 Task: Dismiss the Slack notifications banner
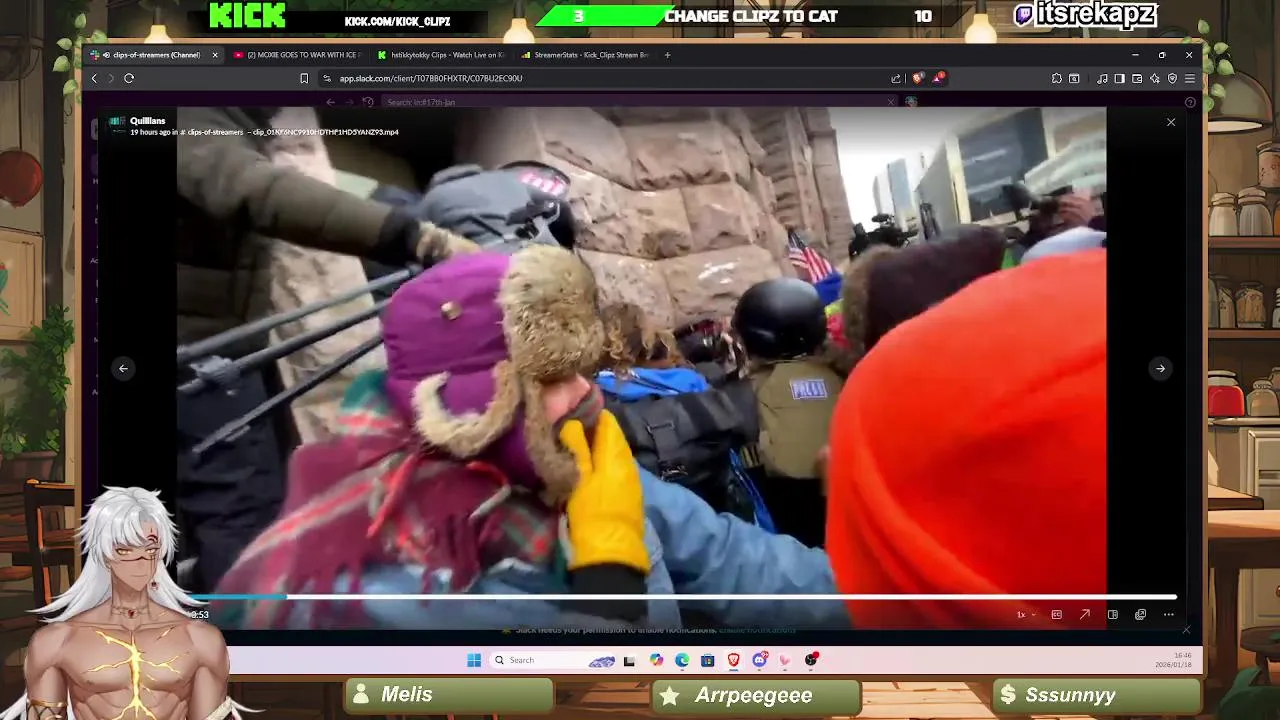click(1186, 630)
